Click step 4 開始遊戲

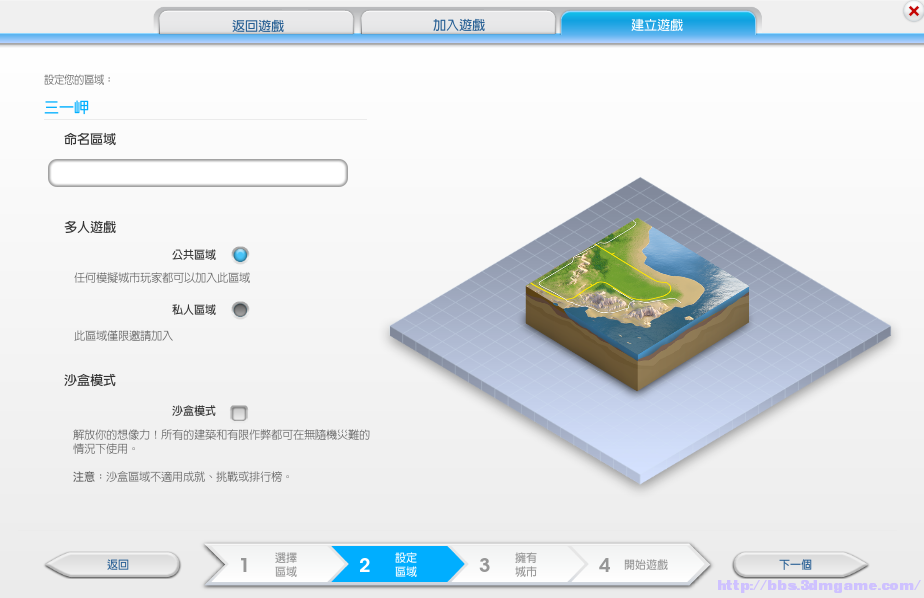639,564
